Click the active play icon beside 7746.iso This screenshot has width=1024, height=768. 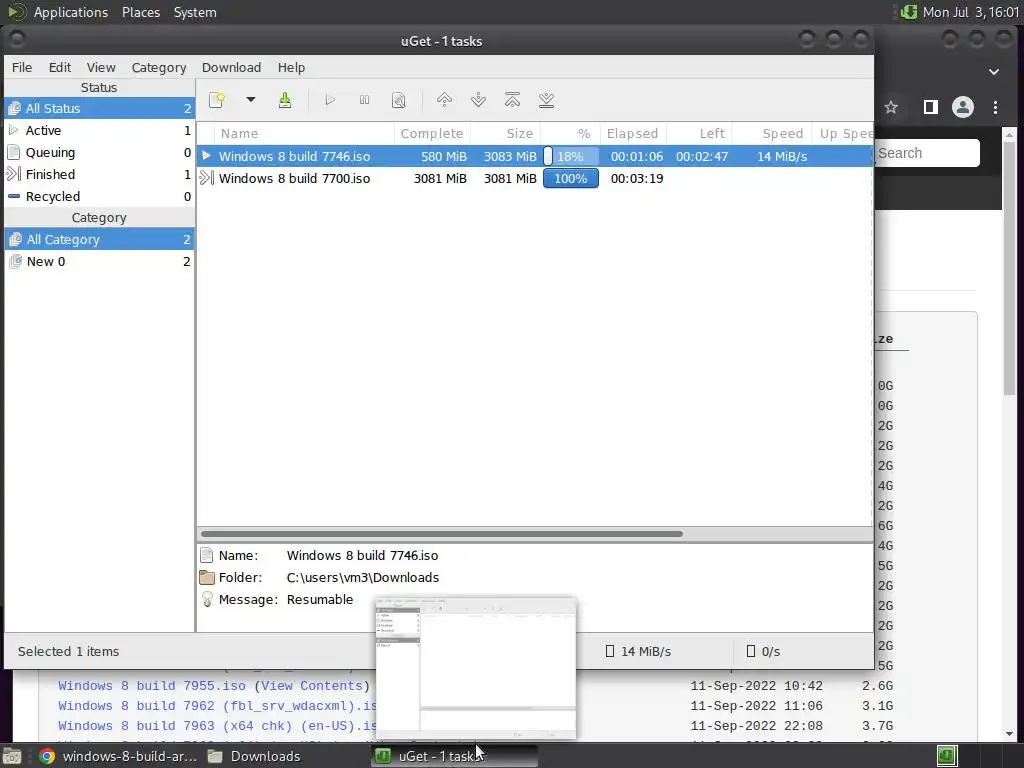click(x=206, y=155)
